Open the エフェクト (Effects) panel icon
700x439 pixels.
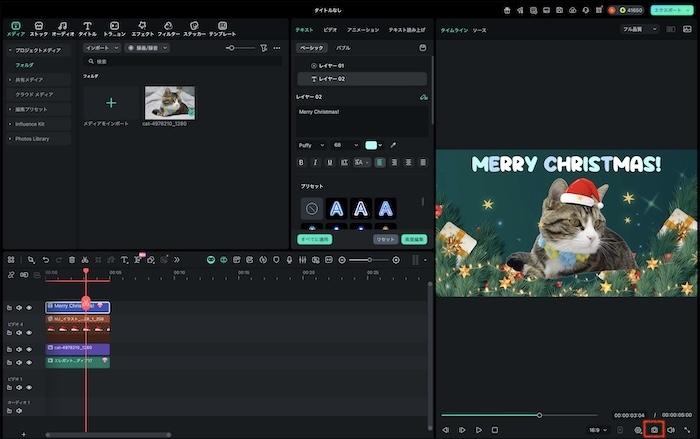143,28
